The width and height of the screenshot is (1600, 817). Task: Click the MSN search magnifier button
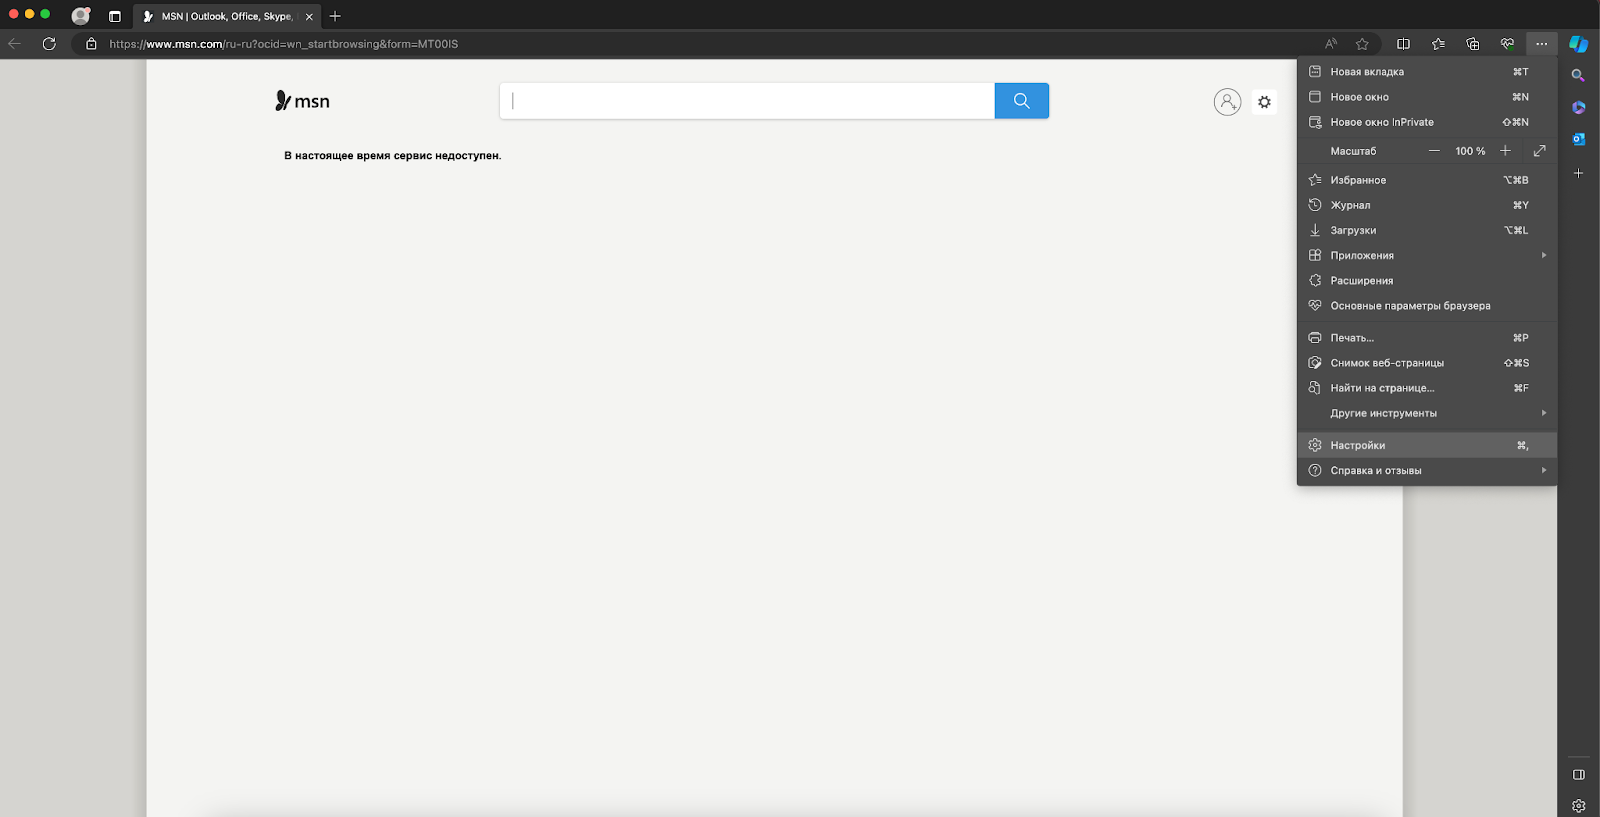[x=1021, y=101]
